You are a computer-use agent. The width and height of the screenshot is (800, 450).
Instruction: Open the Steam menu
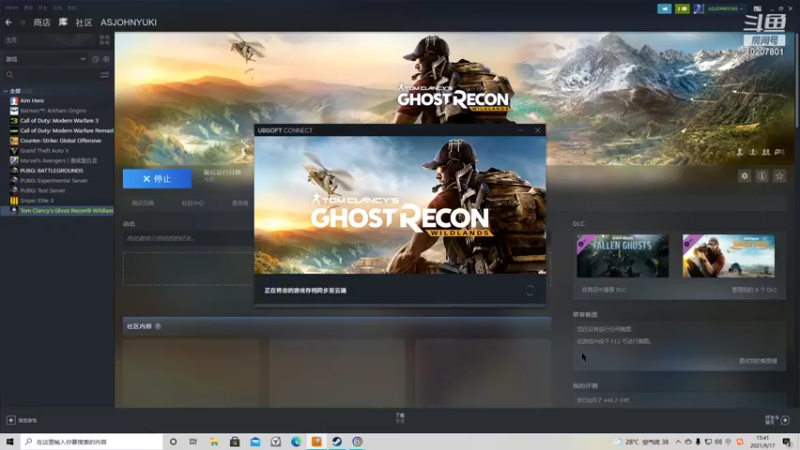coord(11,8)
